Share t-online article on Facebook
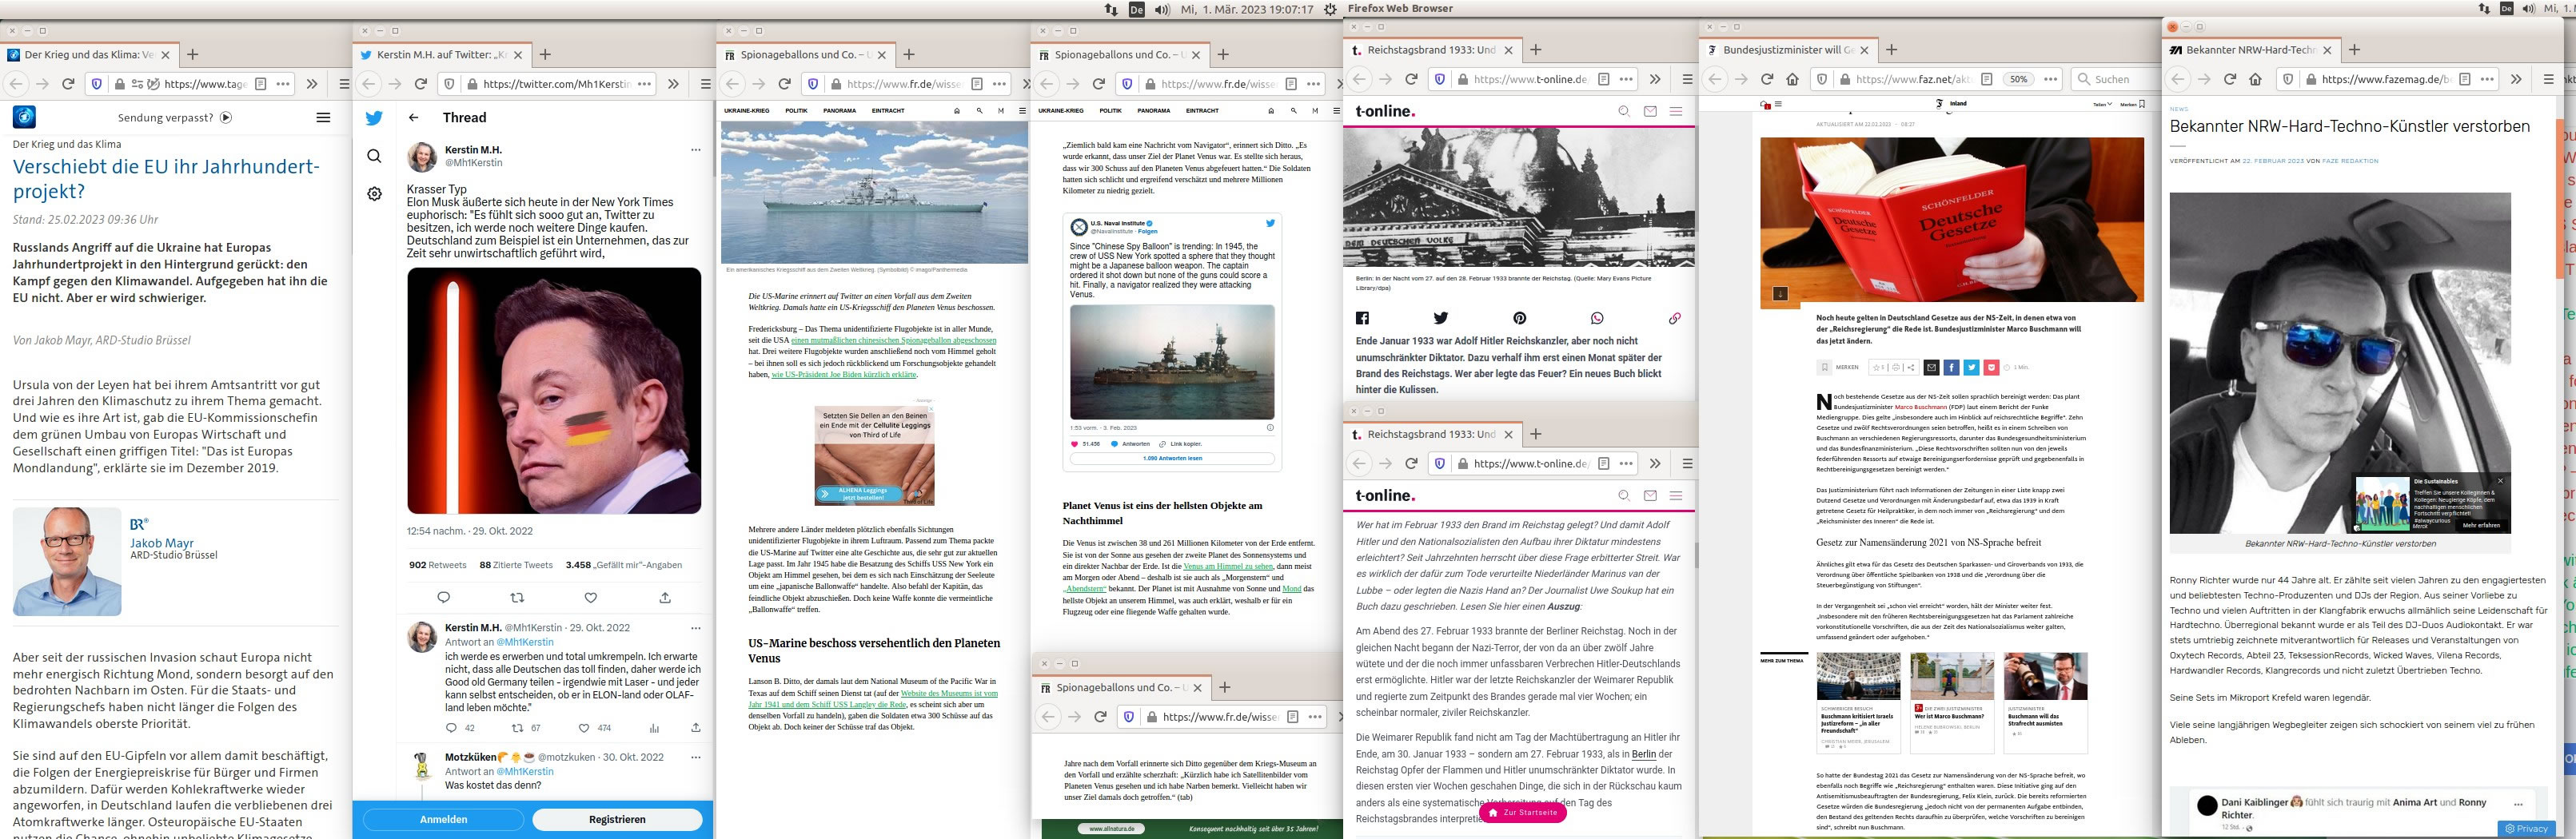The image size is (2576, 839). coord(1362,318)
